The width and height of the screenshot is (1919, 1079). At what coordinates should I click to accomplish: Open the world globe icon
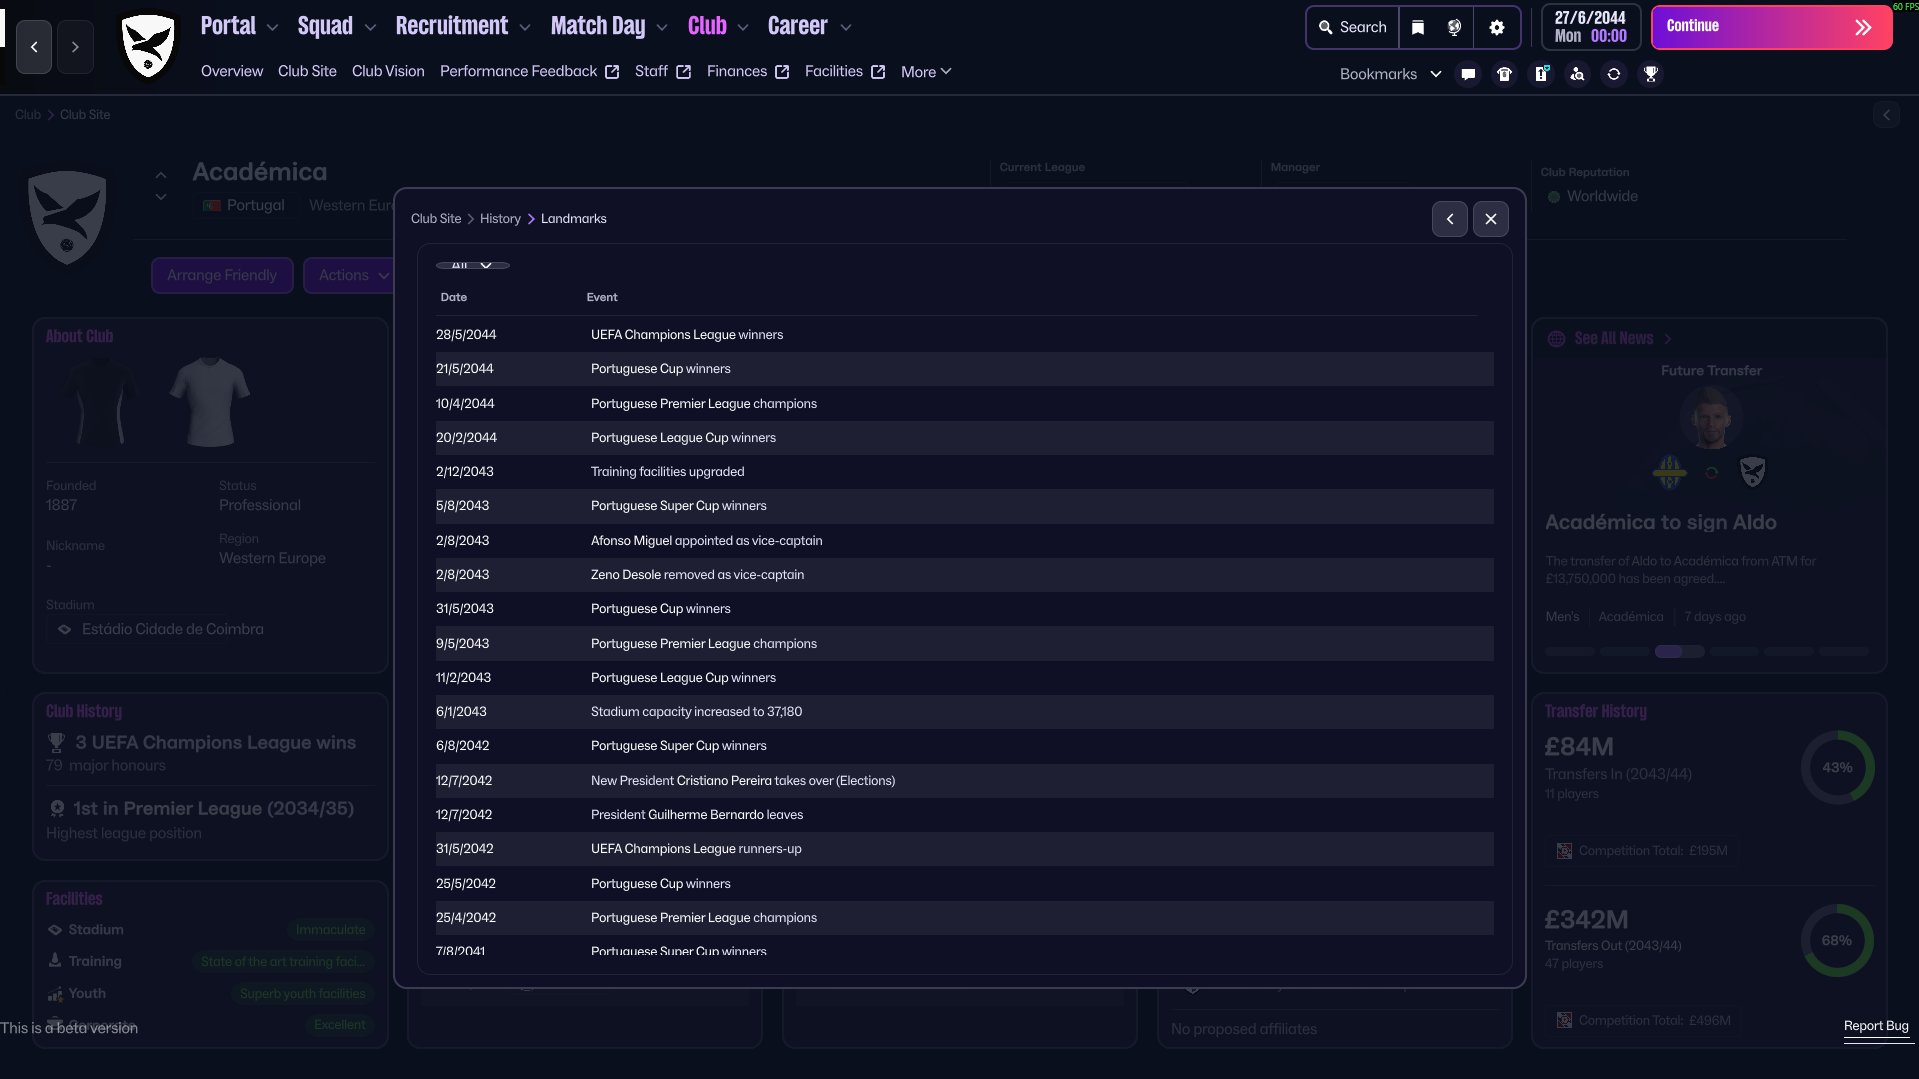click(x=1454, y=28)
